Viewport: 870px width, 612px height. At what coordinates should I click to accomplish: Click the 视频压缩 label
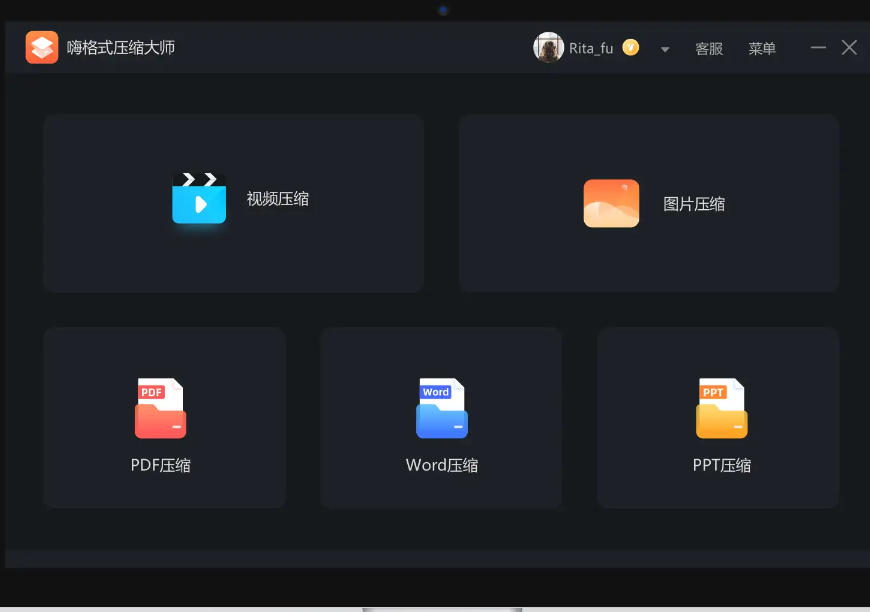coord(277,199)
